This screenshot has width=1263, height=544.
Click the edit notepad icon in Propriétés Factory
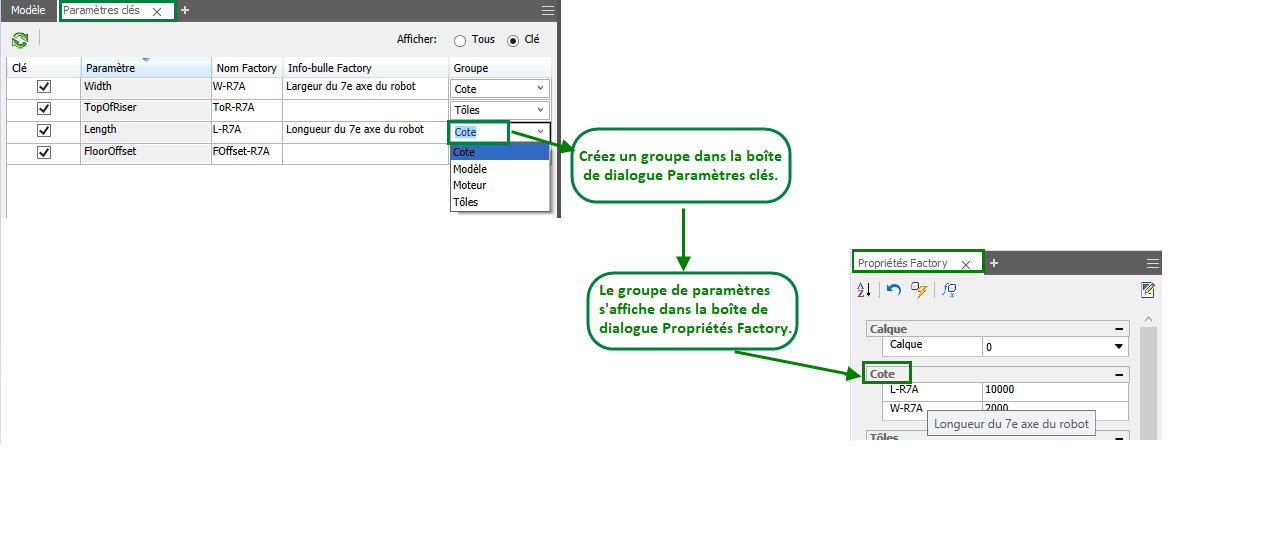click(1148, 289)
